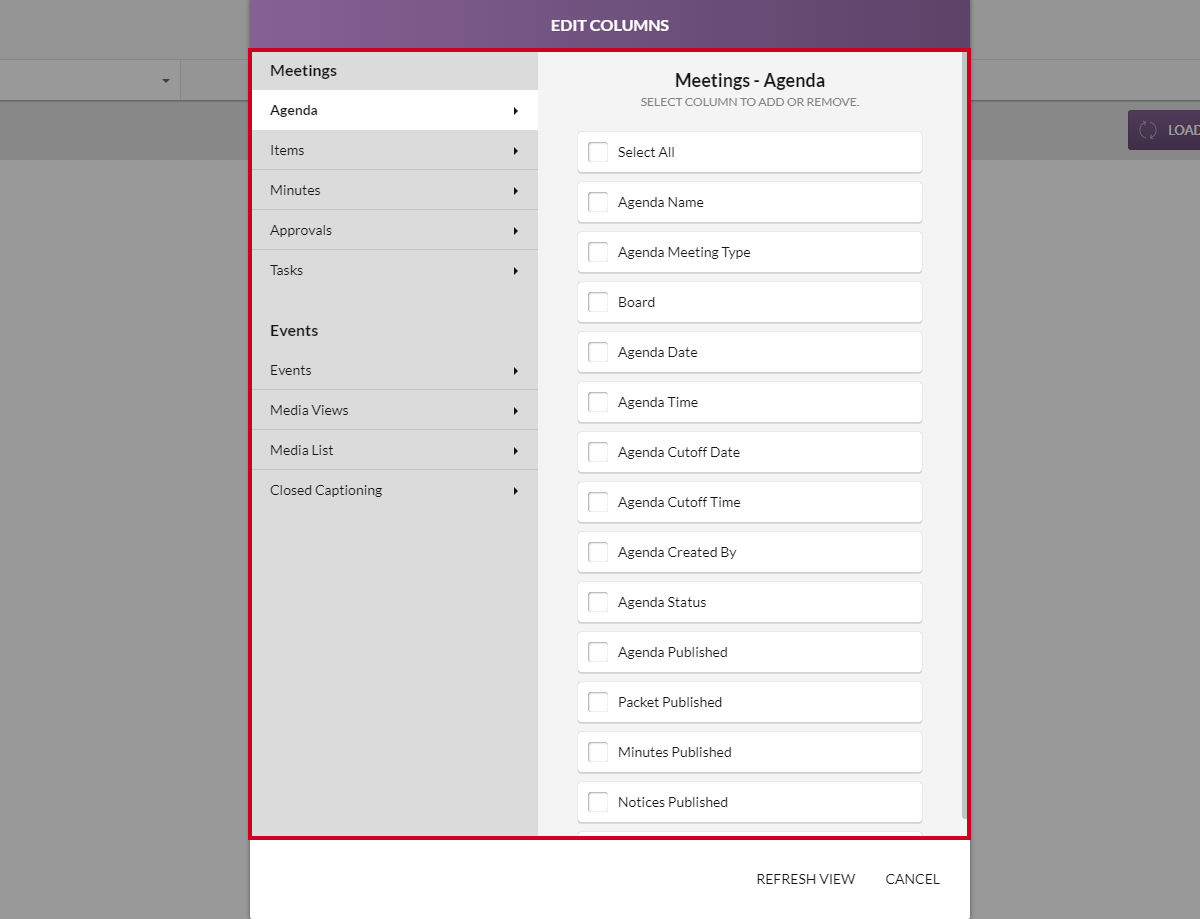Open the Minutes column category
Screen dimensions: 1200x919
(x=394, y=190)
